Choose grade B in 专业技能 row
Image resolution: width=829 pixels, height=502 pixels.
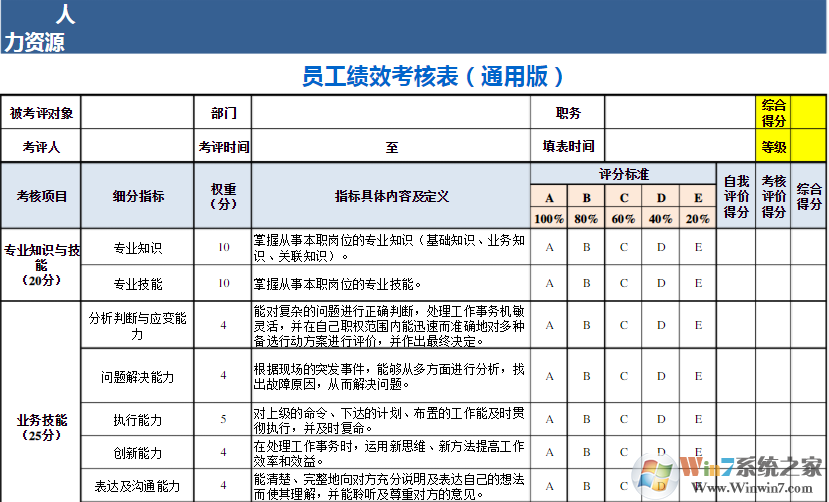point(586,283)
